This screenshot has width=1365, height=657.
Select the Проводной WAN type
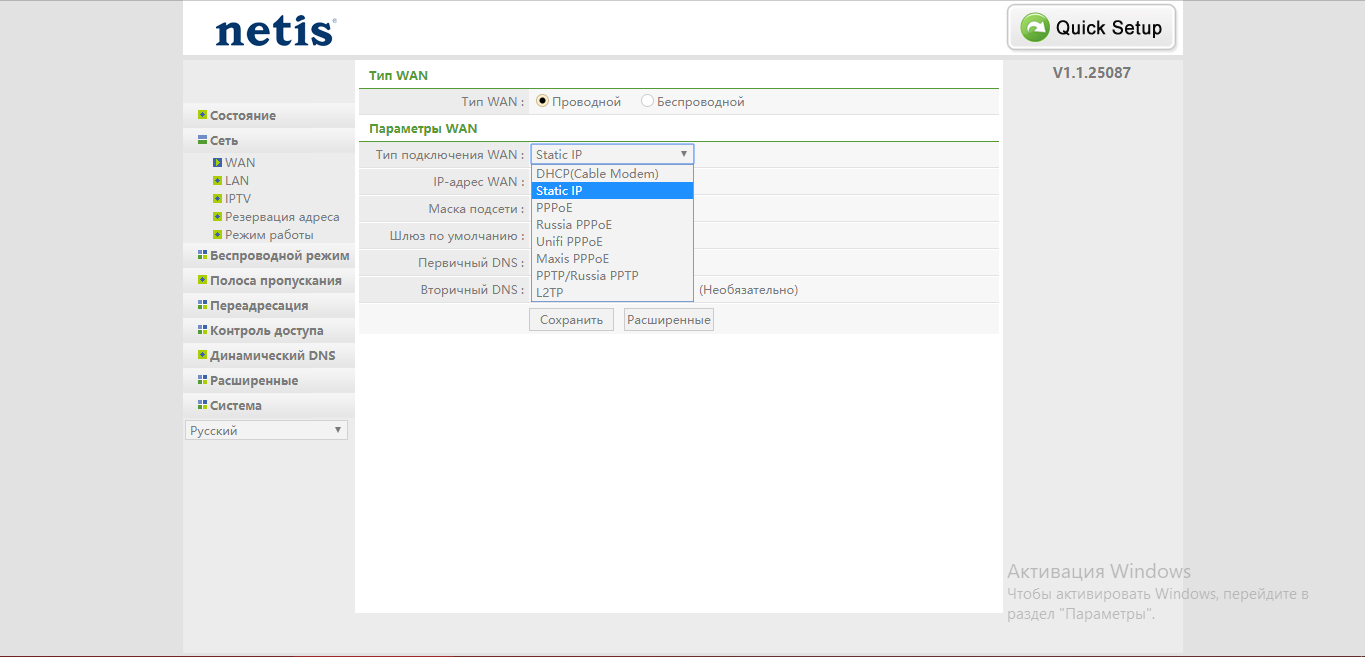pos(543,101)
